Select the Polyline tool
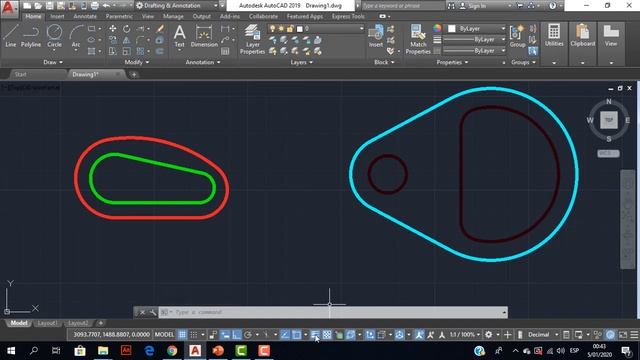The image size is (640, 360). [x=31, y=36]
